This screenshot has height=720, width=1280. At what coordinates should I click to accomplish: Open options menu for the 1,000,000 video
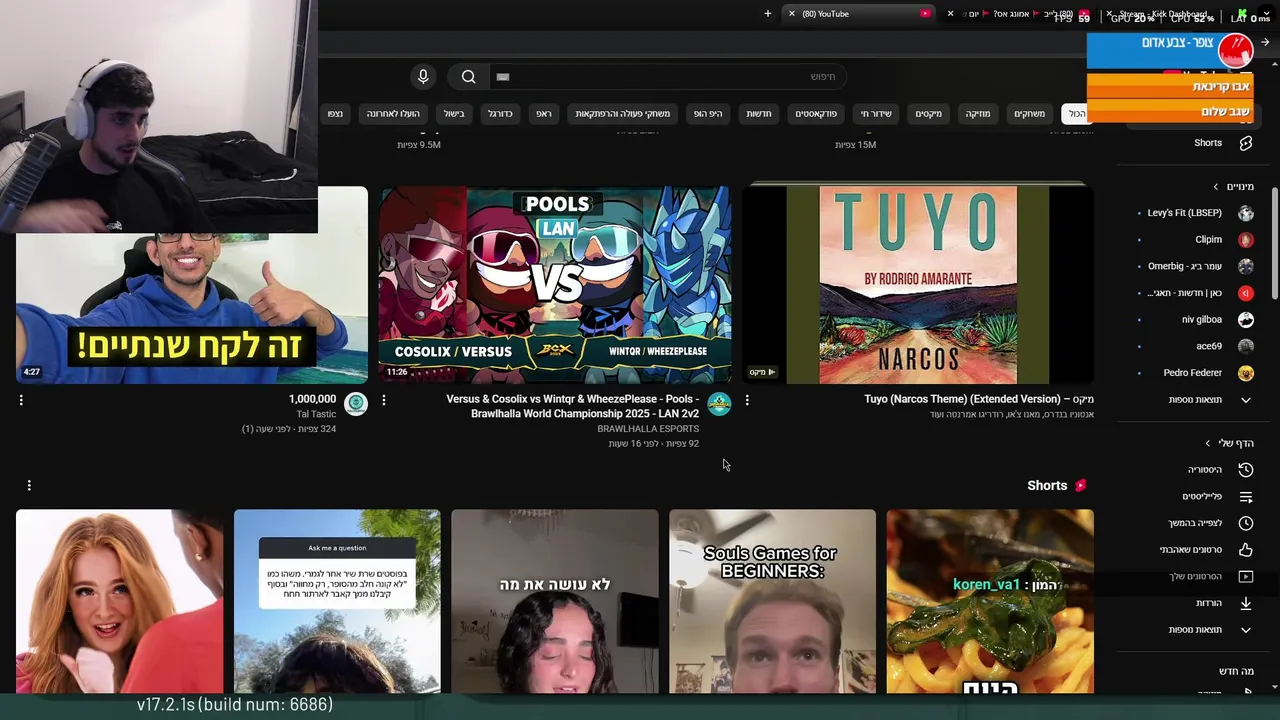coord(21,400)
